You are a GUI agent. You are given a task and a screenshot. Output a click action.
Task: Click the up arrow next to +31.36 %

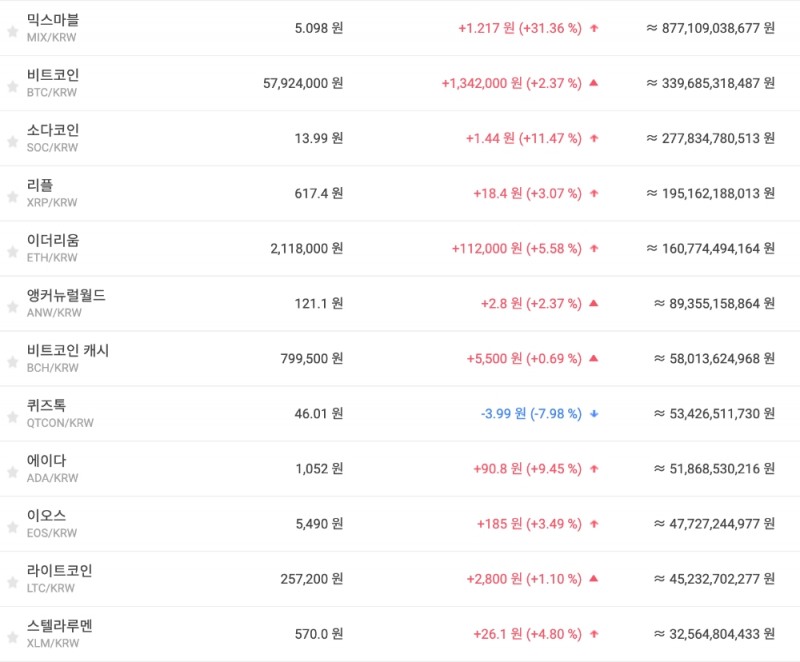(x=594, y=28)
